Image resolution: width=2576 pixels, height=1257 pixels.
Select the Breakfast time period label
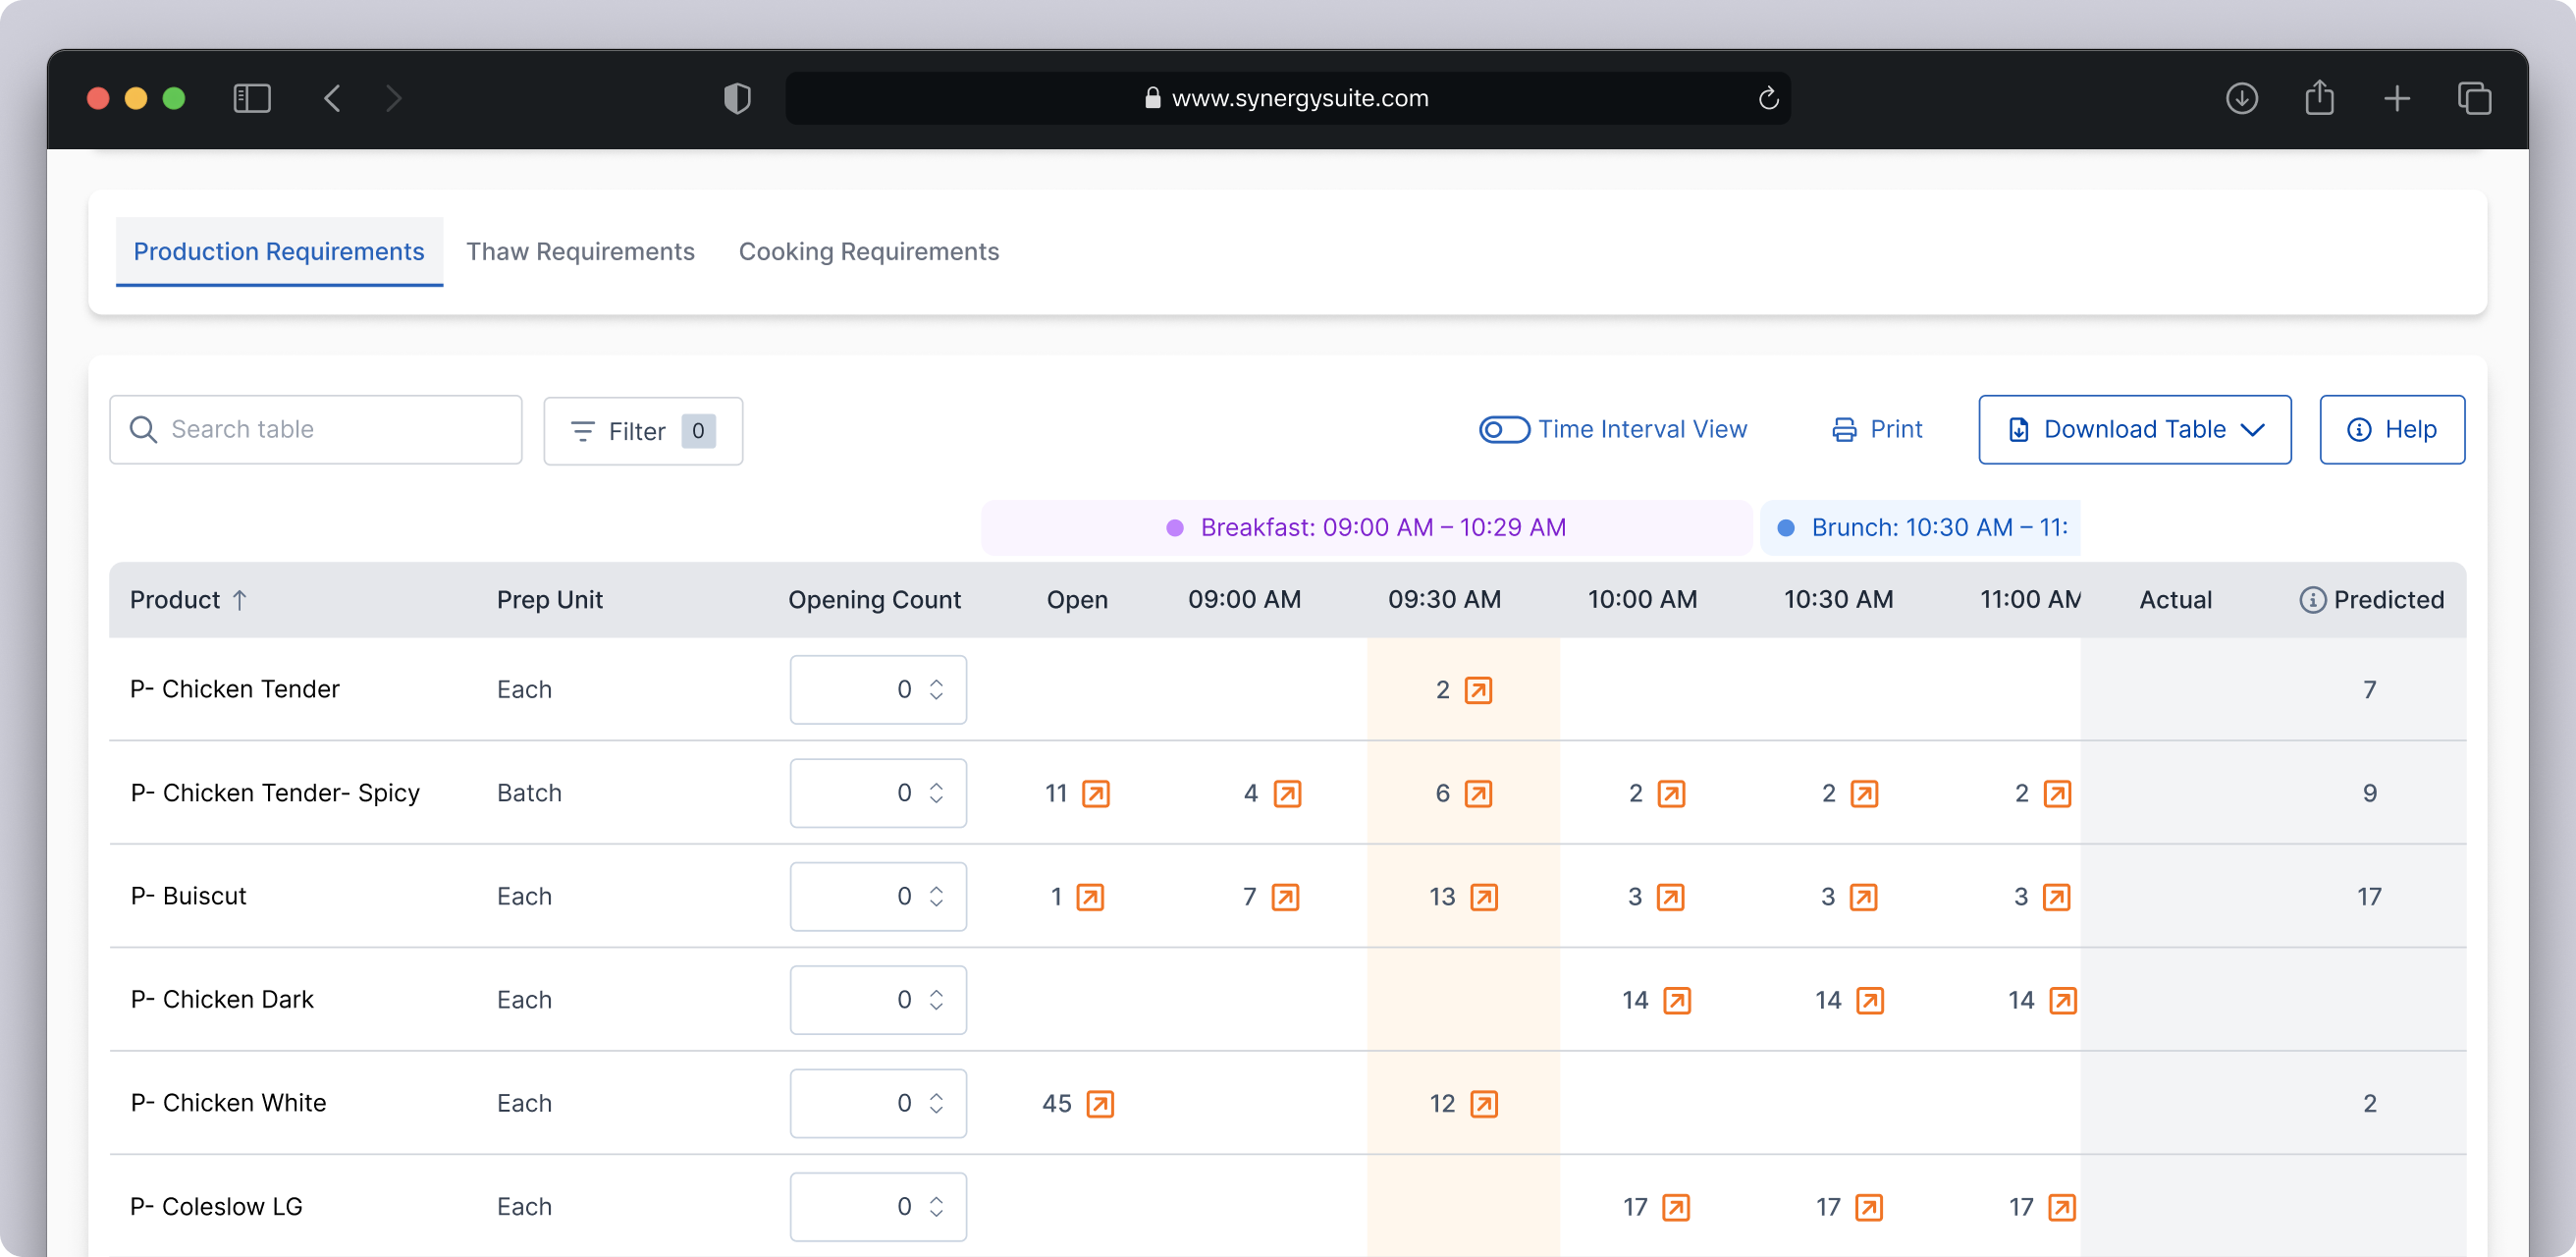pyautogui.click(x=1366, y=528)
